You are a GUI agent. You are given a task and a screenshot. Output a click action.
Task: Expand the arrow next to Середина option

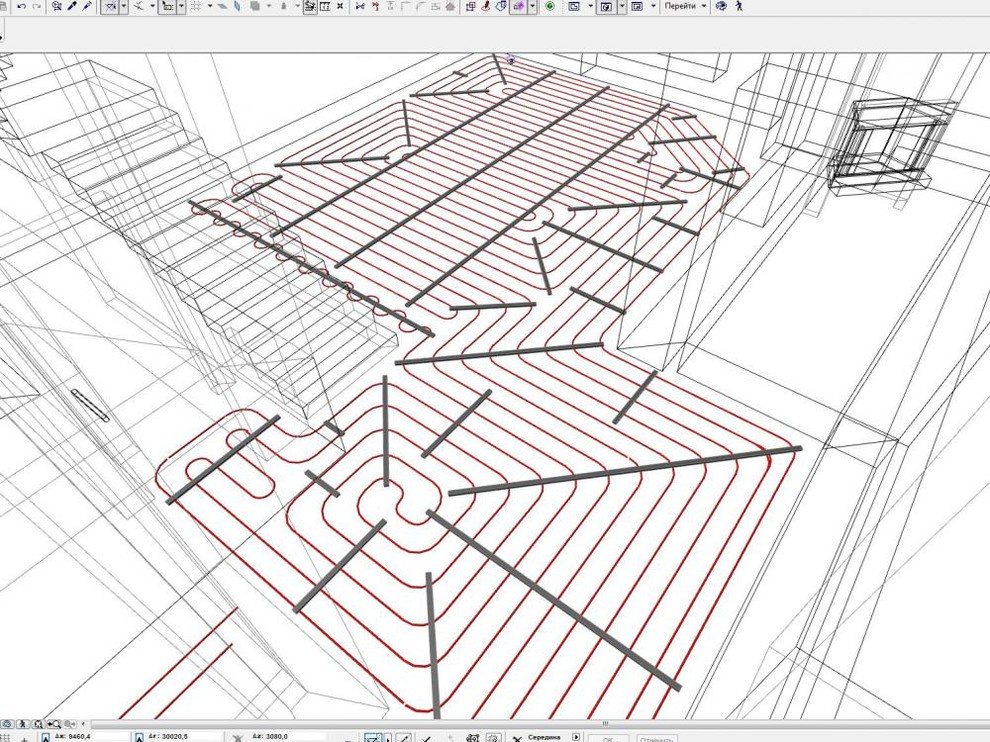click(x=576, y=738)
